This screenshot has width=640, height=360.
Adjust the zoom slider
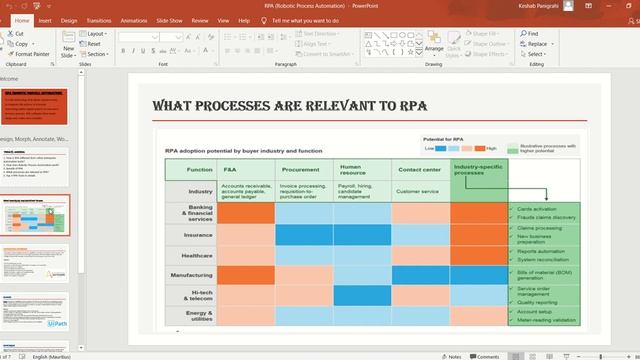601,357
